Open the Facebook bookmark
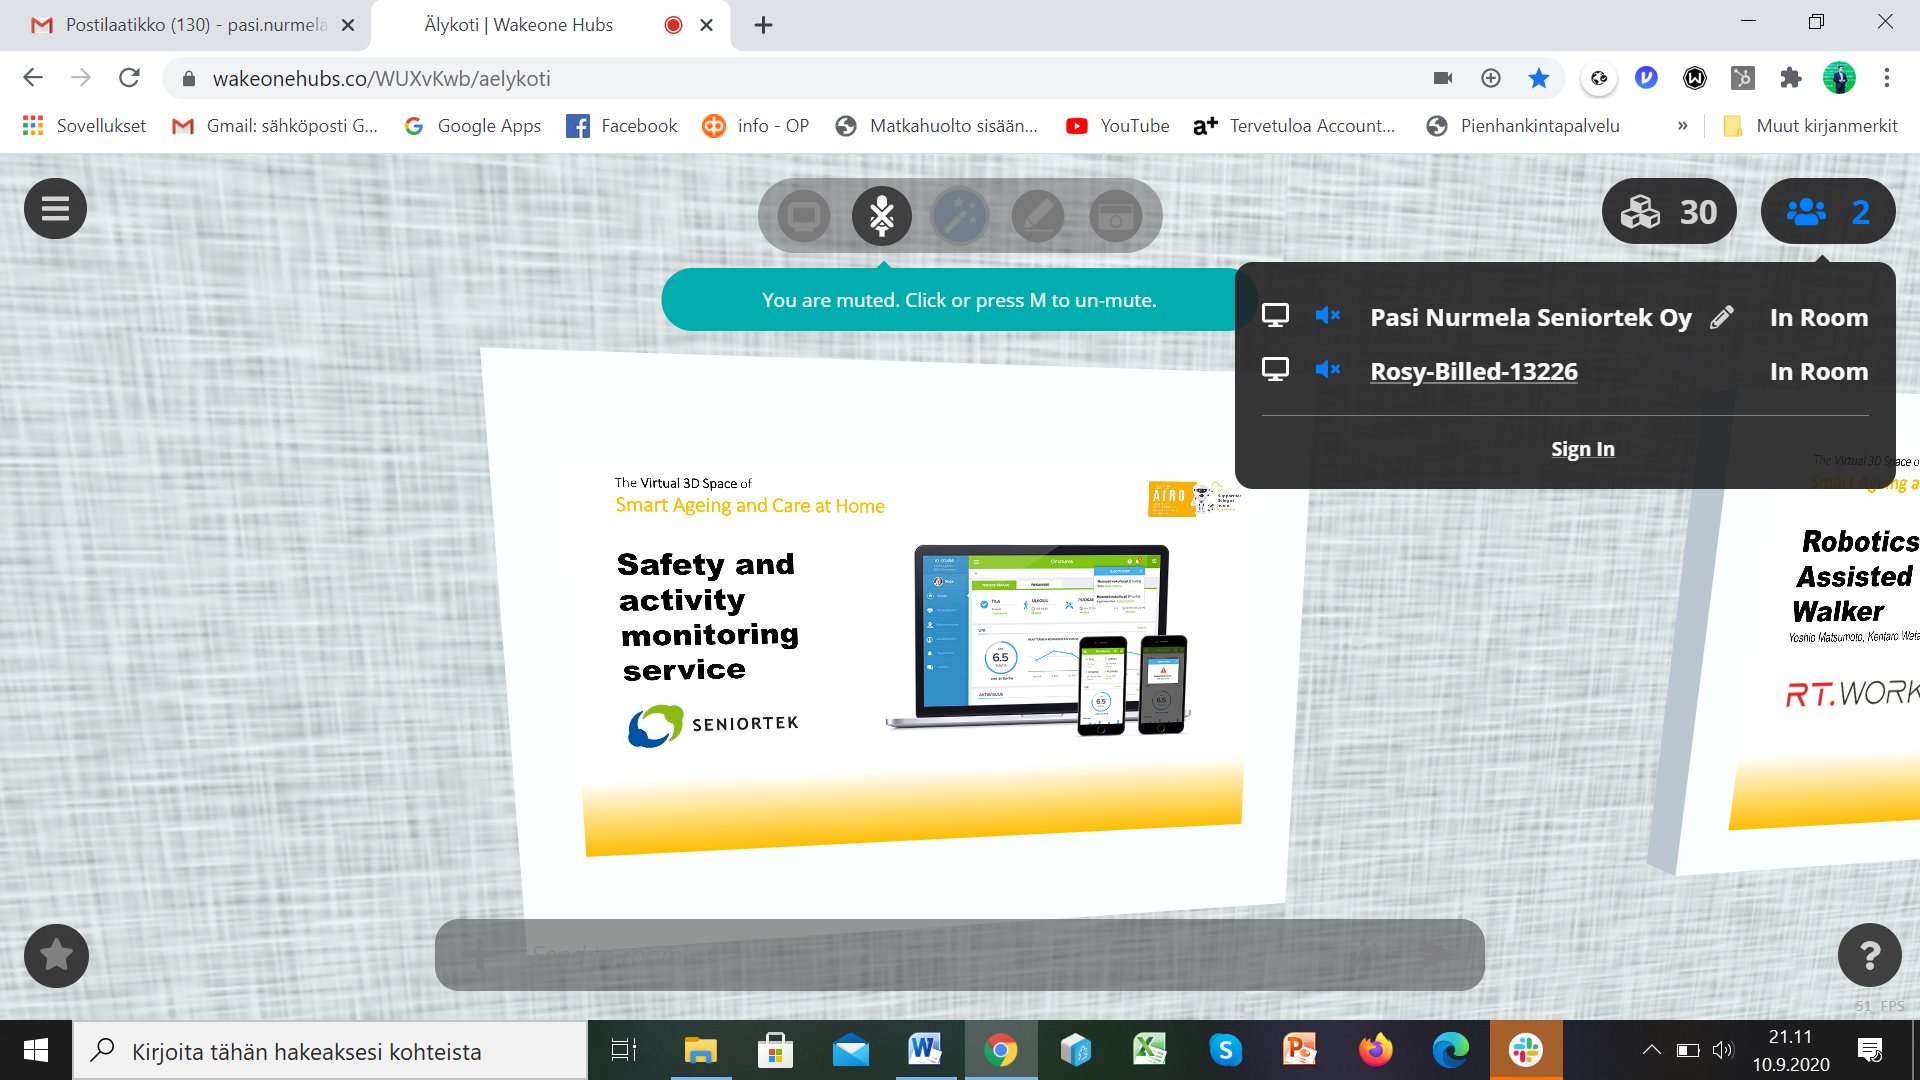 pos(622,126)
